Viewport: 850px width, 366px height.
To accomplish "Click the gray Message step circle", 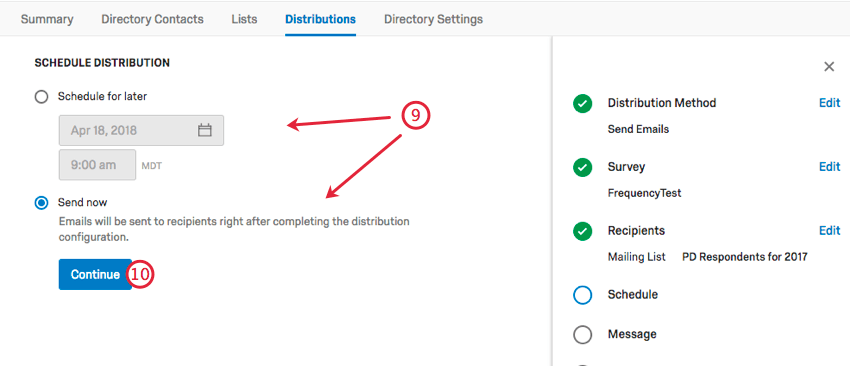I will [582, 335].
